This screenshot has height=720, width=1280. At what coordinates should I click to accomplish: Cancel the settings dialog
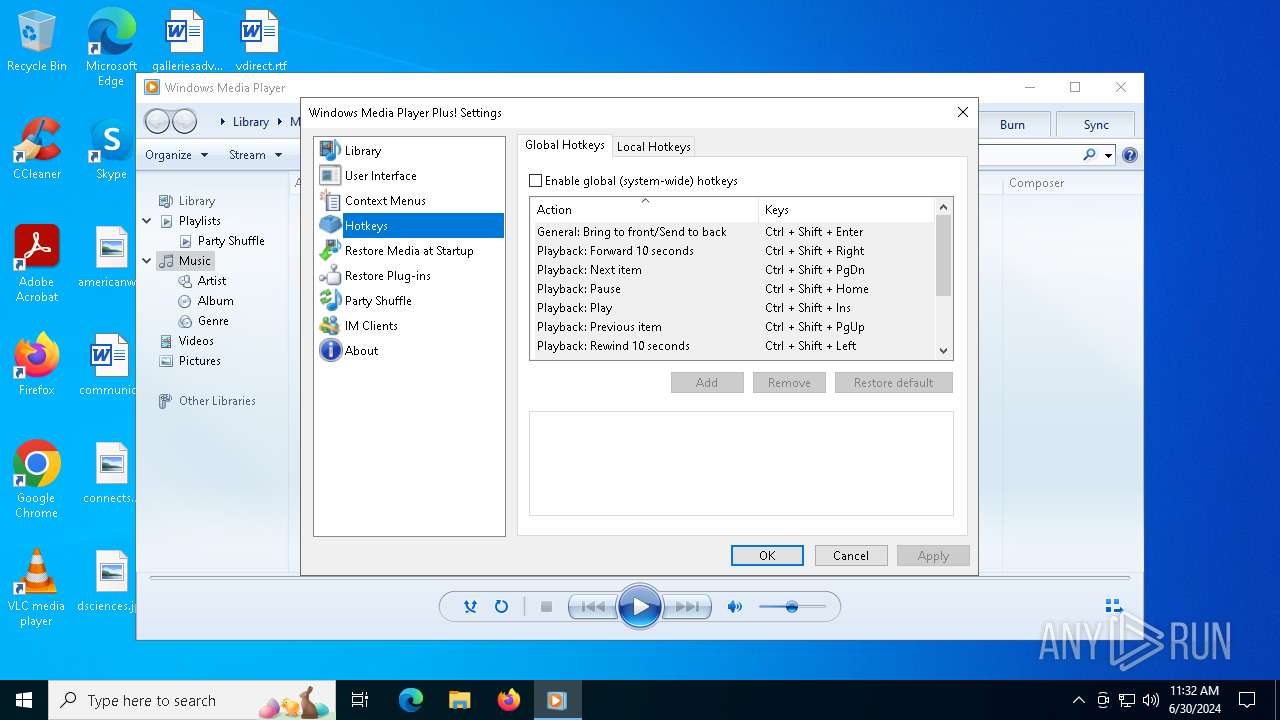coord(851,556)
